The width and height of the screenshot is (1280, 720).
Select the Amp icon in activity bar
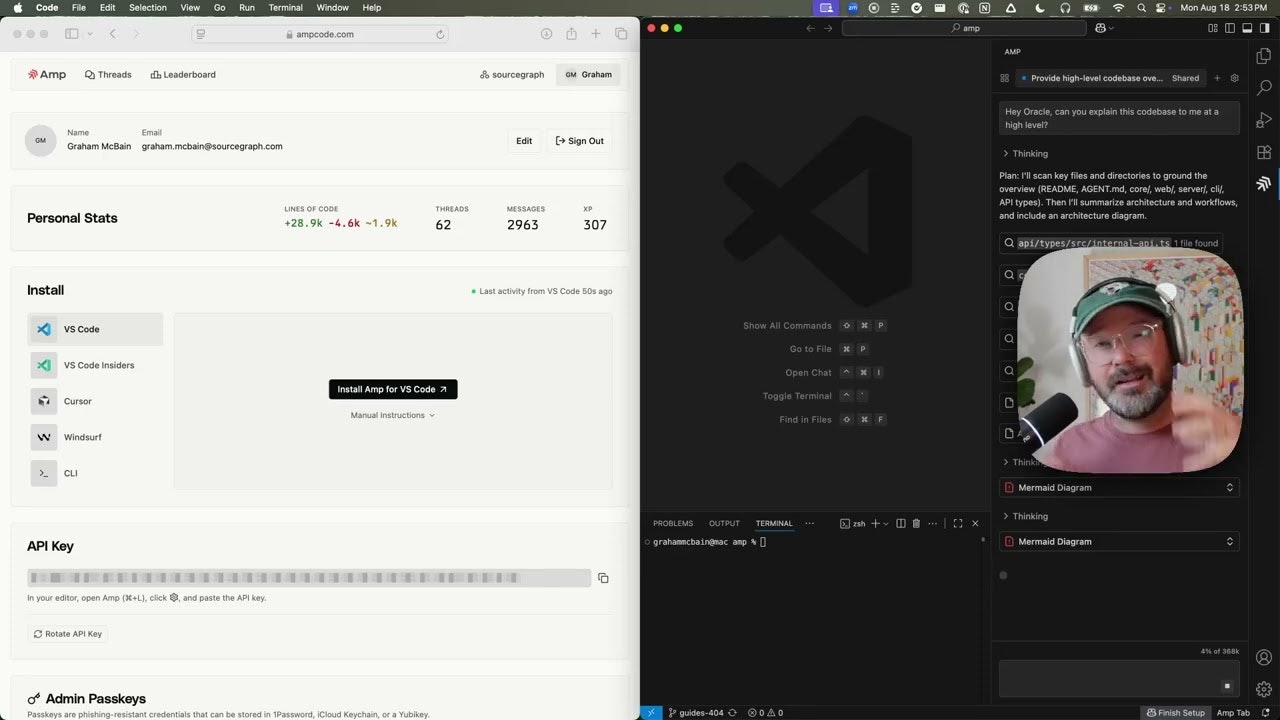[x=1264, y=184]
